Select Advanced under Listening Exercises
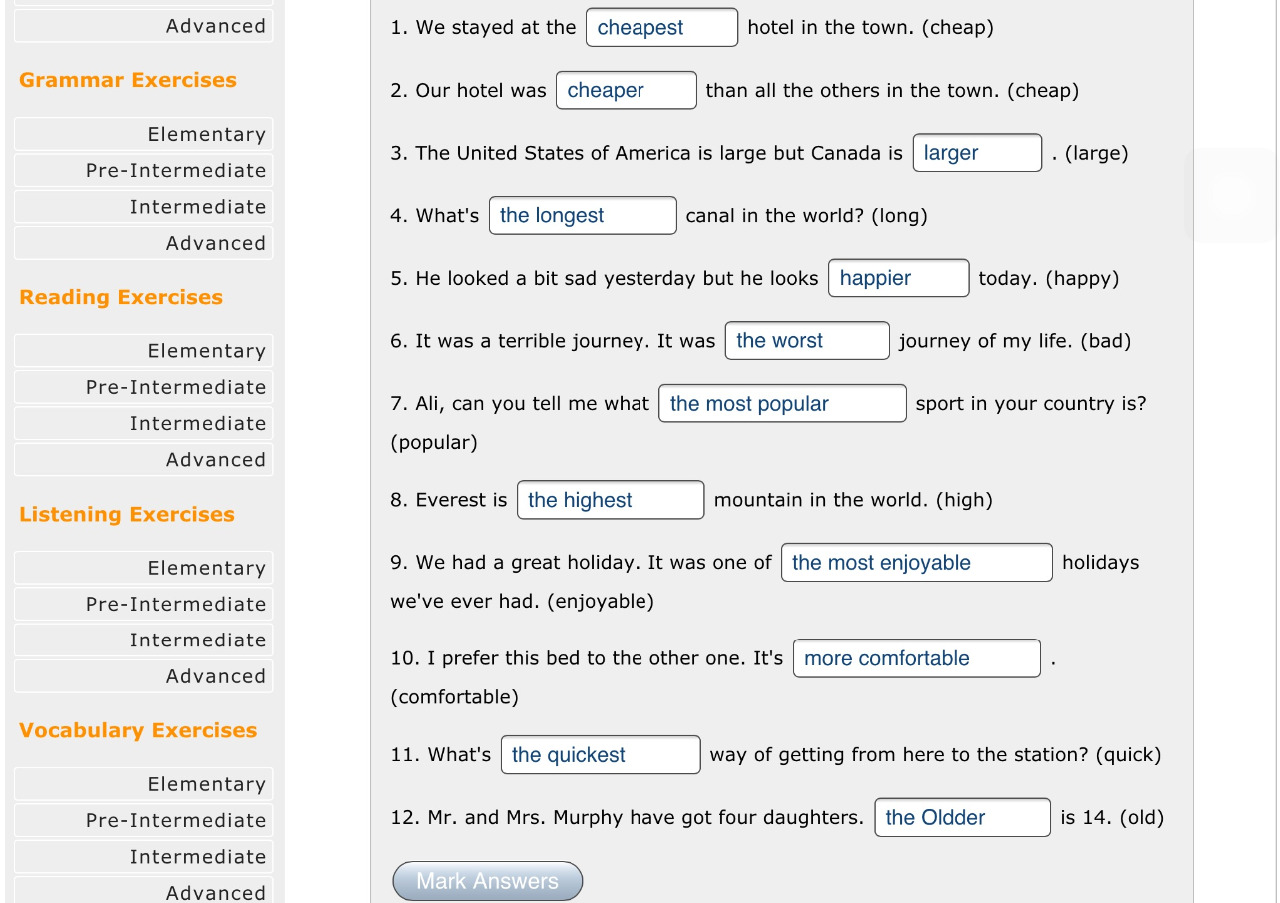 (144, 676)
